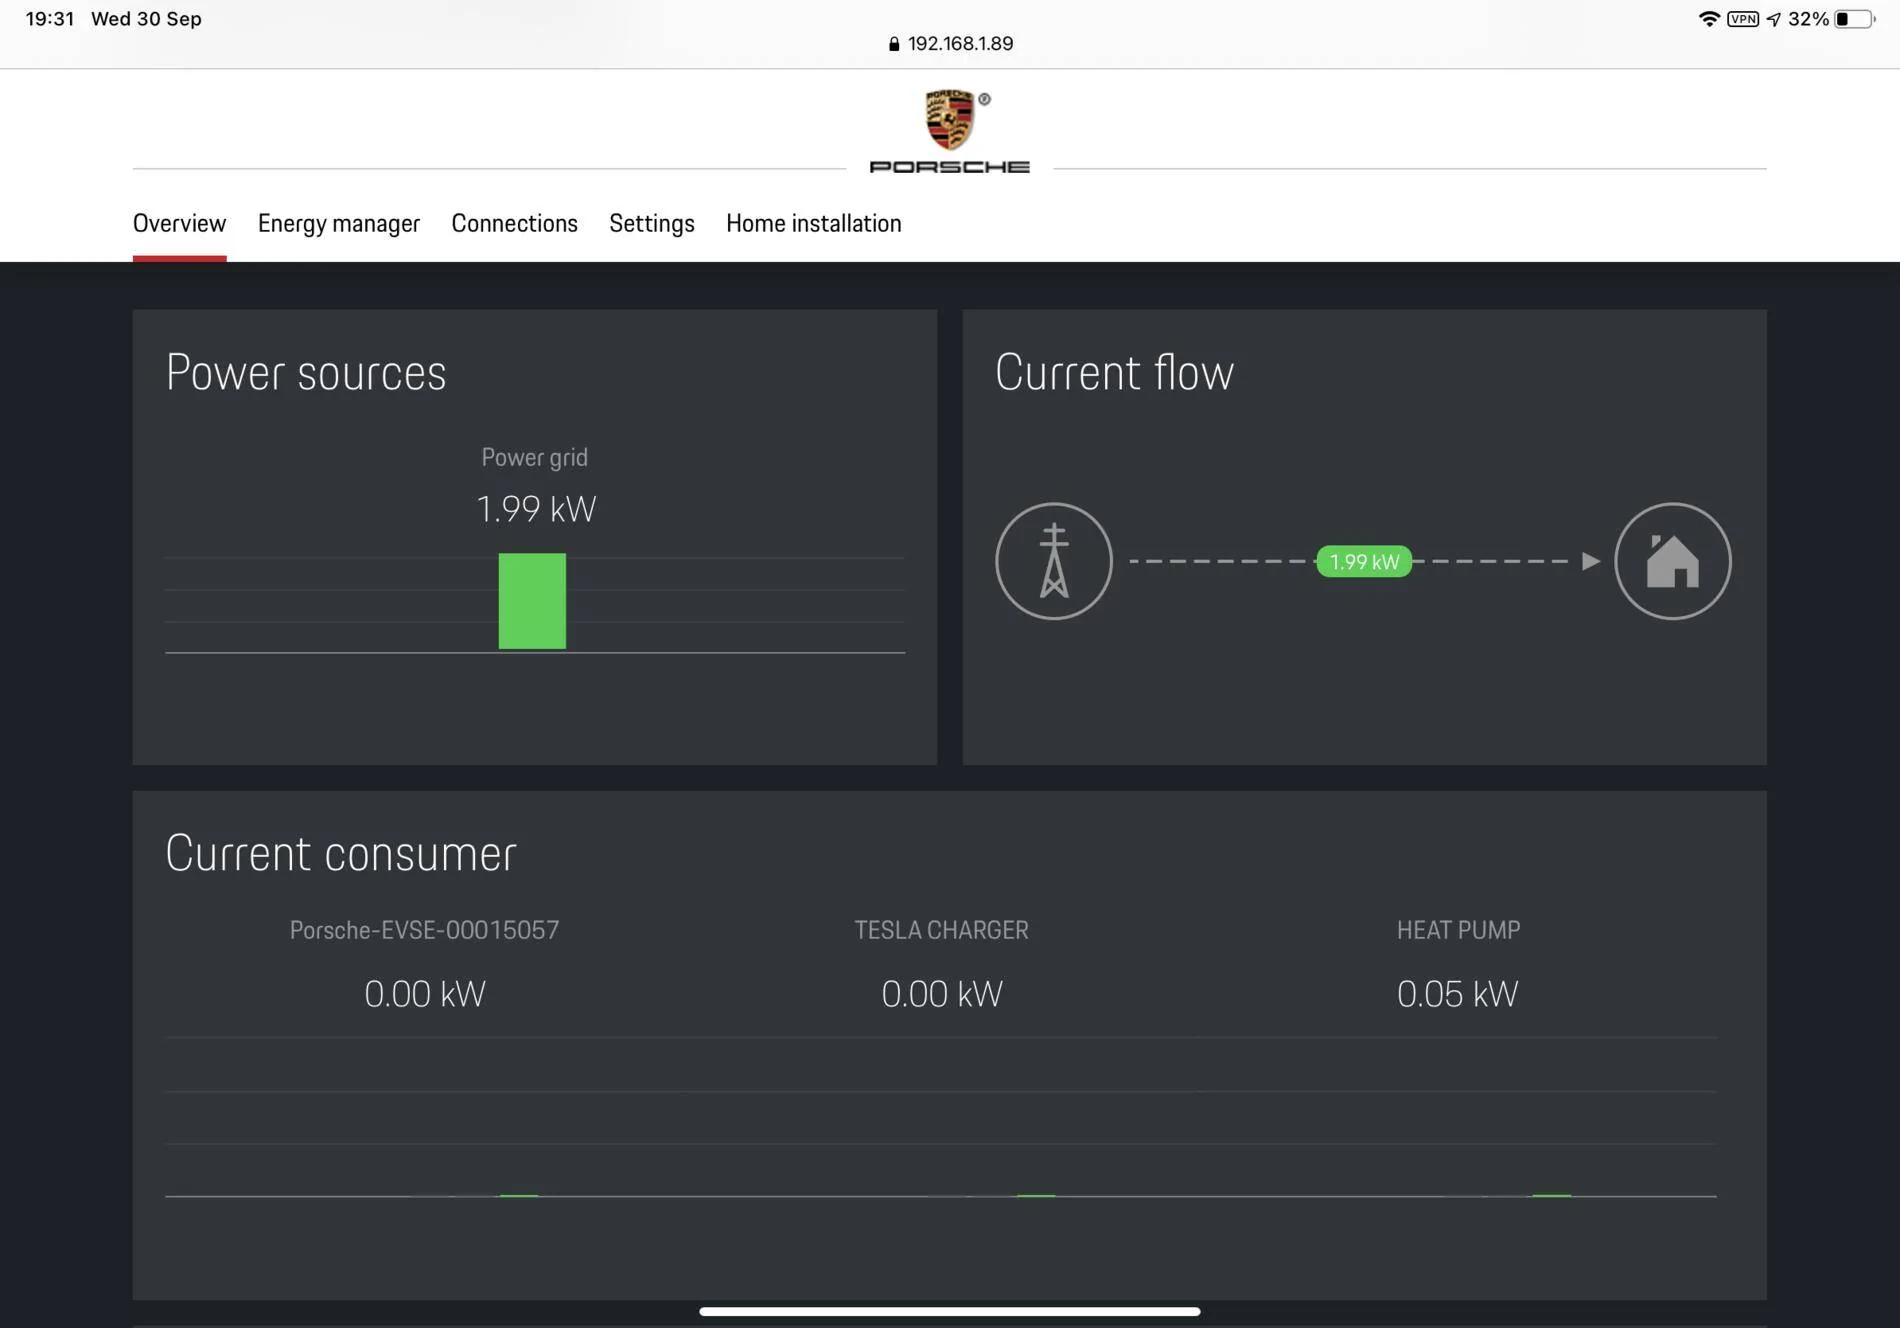The image size is (1900, 1328).
Task: Click the 0.05 kW heat pump value
Action: click(x=1457, y=994)
